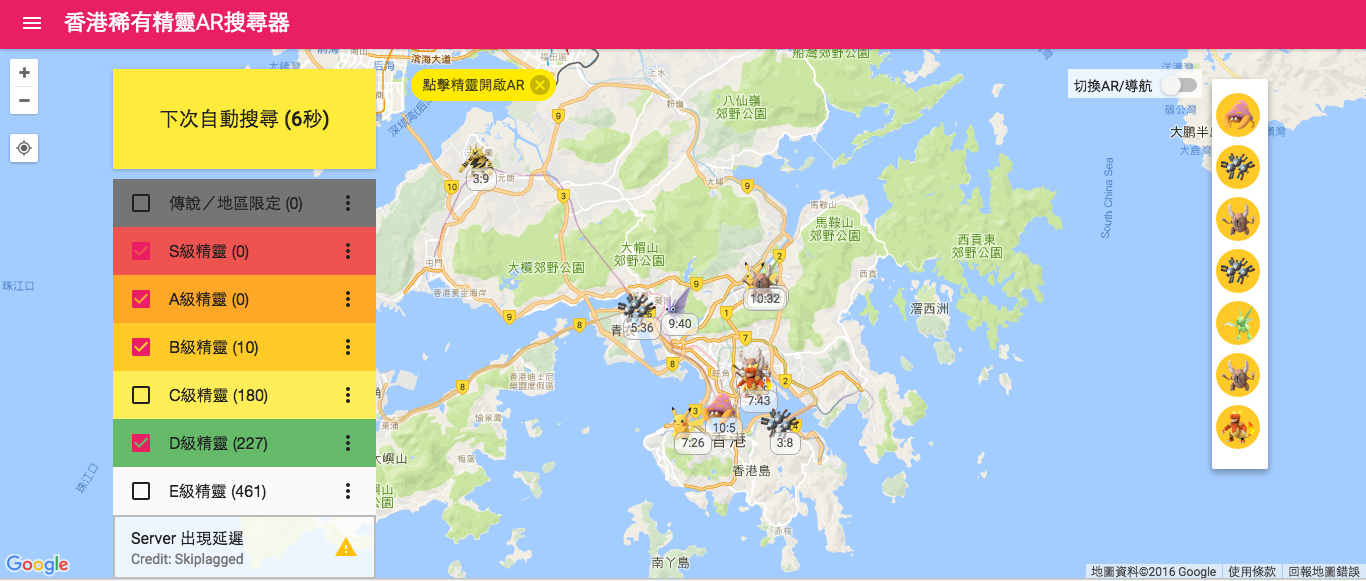Select the Magmar icon in the side list
This screenshot has height=581, width=1366.
coord(1238,427)
